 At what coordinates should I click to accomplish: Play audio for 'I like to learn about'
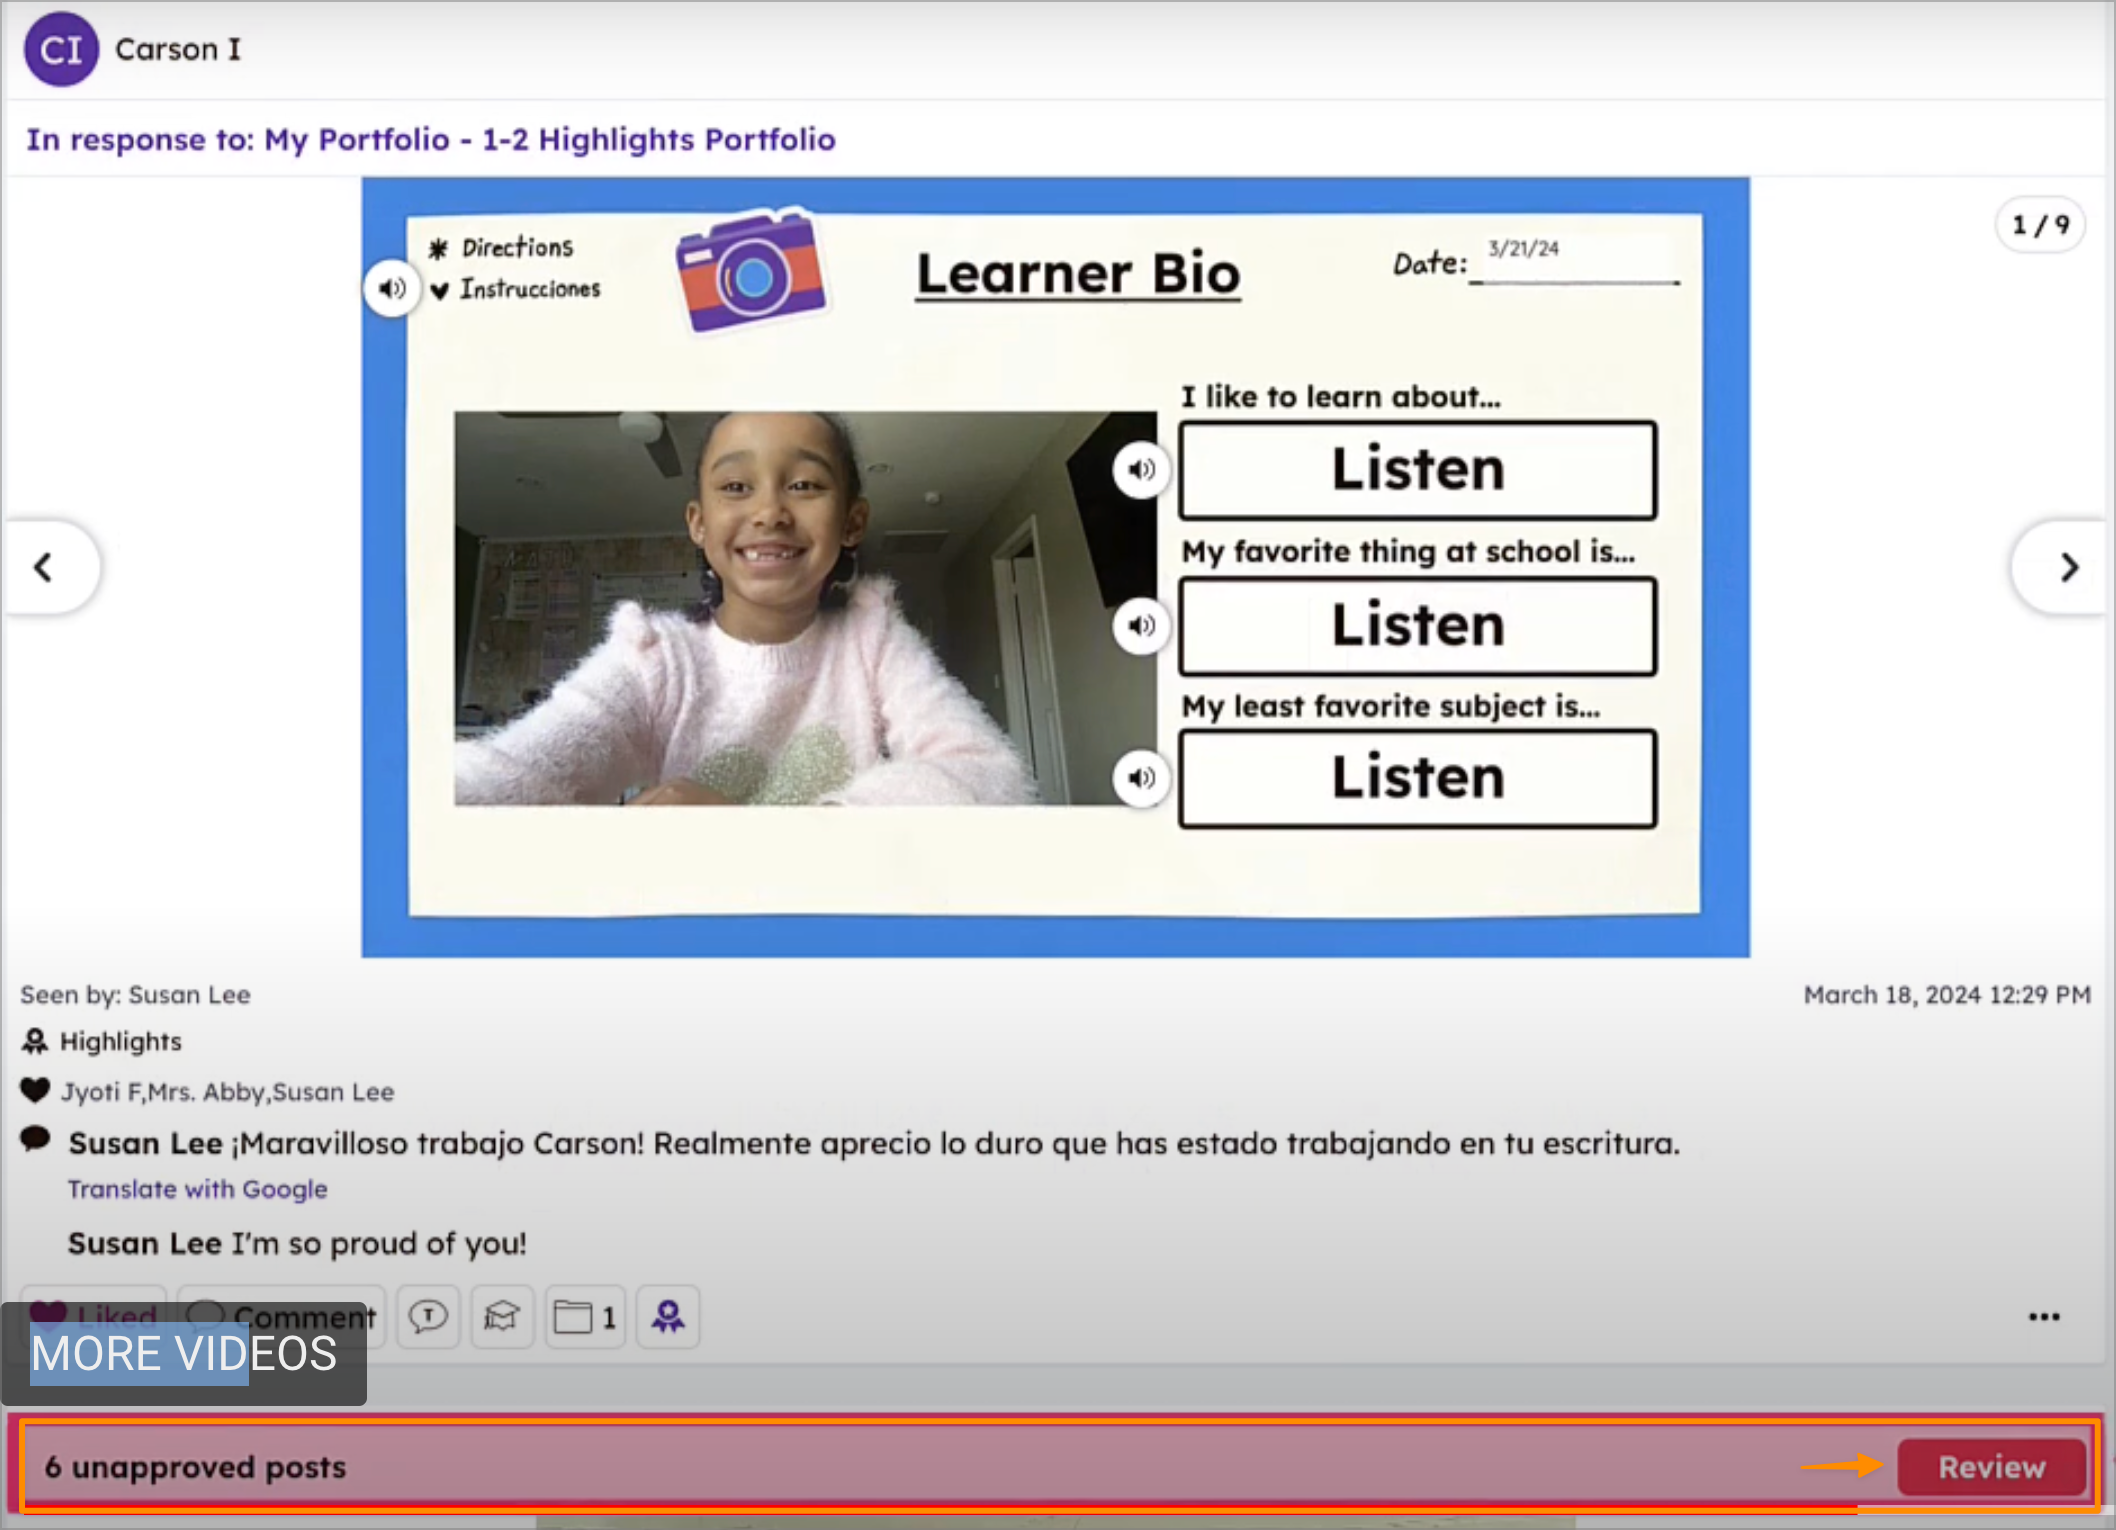click(1141, 470)
